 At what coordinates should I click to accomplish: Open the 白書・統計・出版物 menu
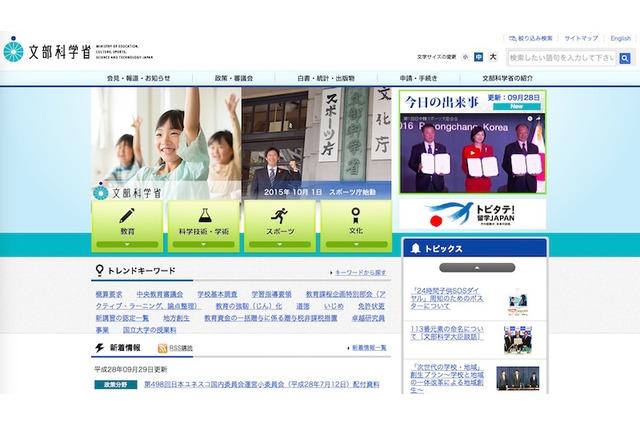[x=326, y=78]
